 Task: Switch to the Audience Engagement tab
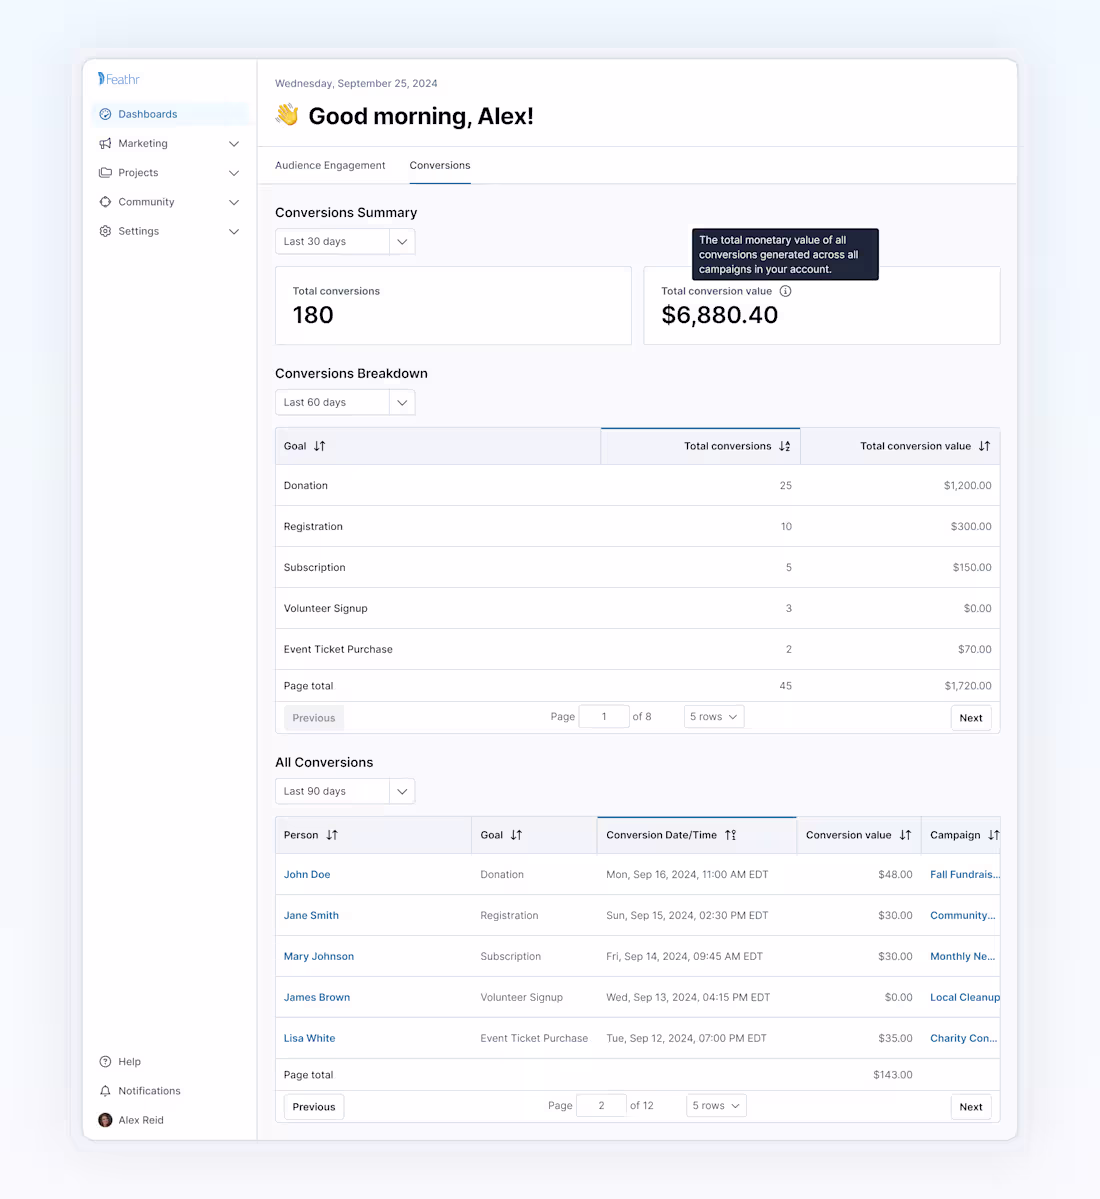pyautogui.click(x=330, y=165)
